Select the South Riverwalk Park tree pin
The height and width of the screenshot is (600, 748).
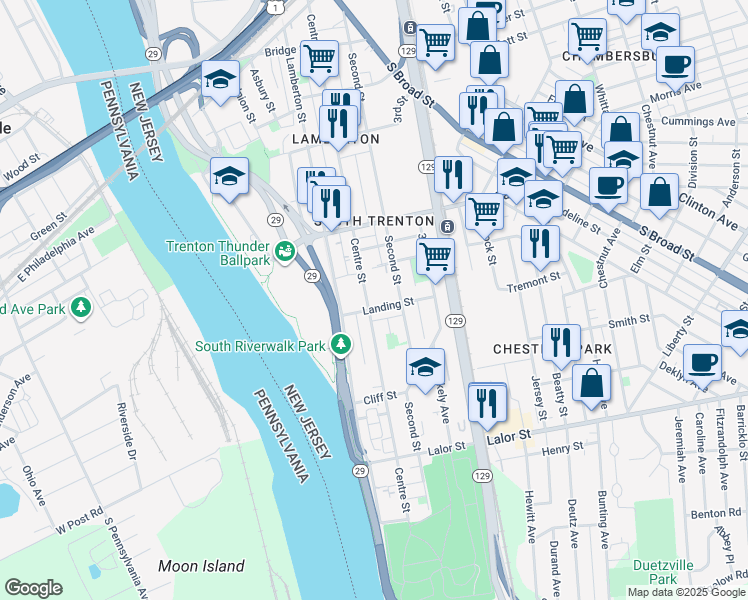[x=341, y=344]
